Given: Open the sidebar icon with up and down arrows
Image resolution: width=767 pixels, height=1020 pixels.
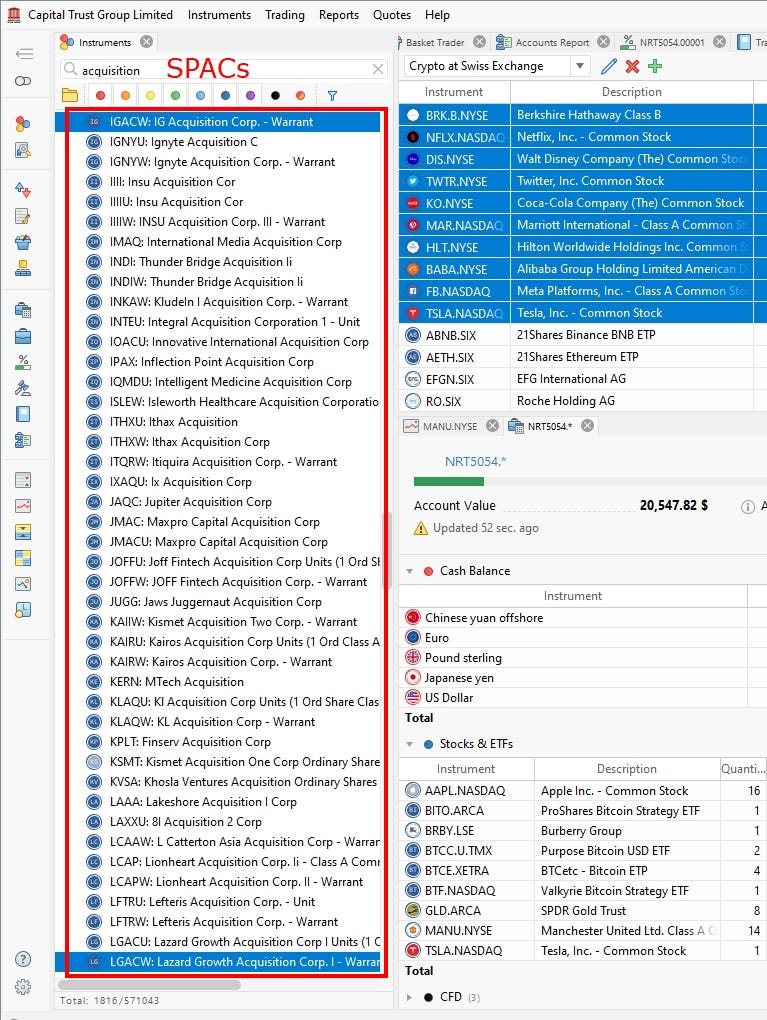Looking at the screenshot, I should click(23, 190).
